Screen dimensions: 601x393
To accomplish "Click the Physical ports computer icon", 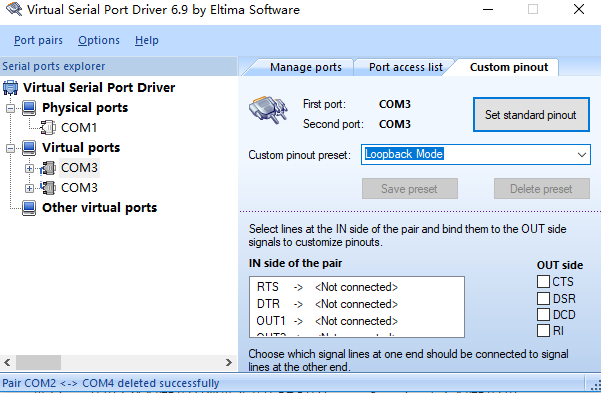I will click(x=29, y=108).
